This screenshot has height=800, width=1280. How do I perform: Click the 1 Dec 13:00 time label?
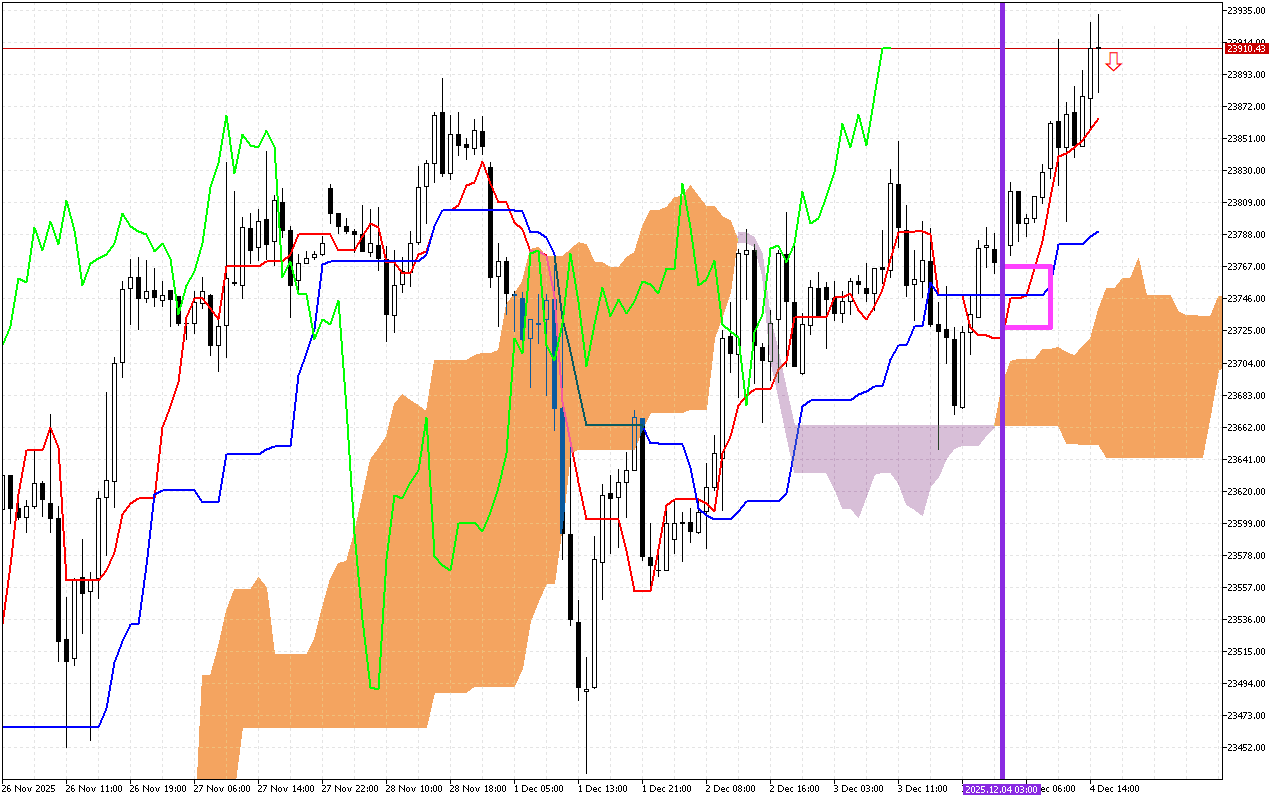pyautogui.click(x=601, y=789)
